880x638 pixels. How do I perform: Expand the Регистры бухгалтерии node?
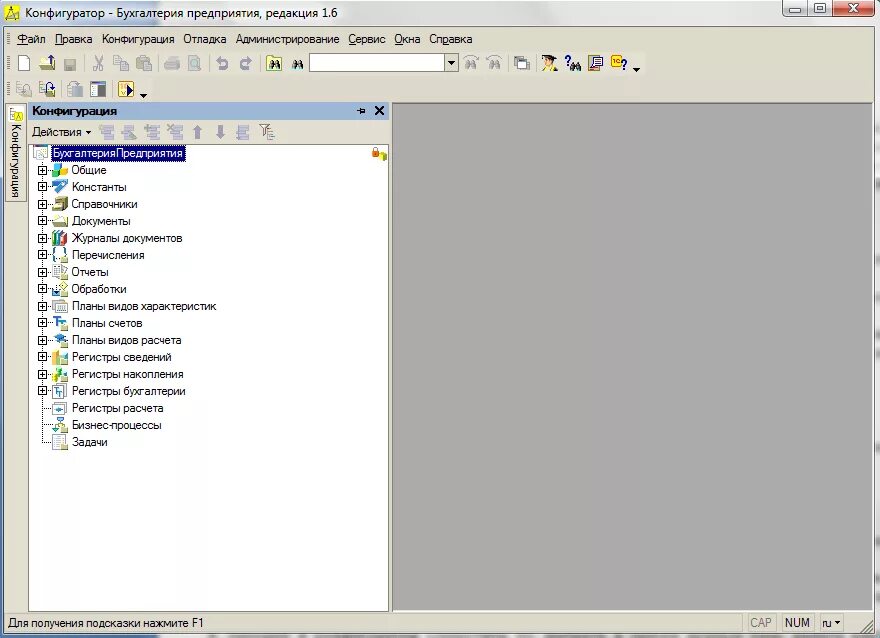point(42,391)
